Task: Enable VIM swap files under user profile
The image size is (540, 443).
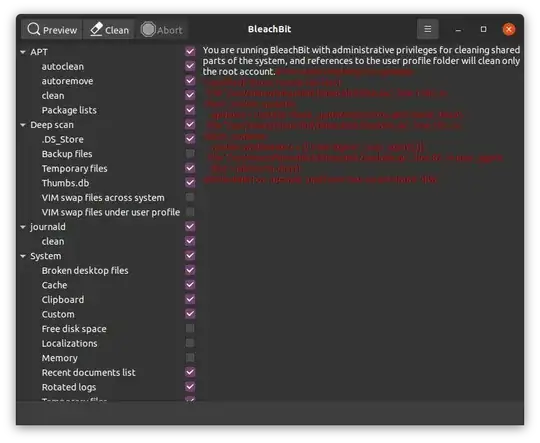Action: pyautogui.click(x=190, y=212)
